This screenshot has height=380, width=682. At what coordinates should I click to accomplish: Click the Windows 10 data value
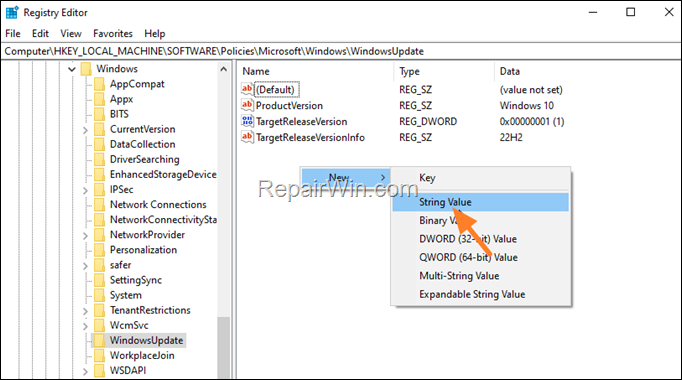(x=527, y=106)
